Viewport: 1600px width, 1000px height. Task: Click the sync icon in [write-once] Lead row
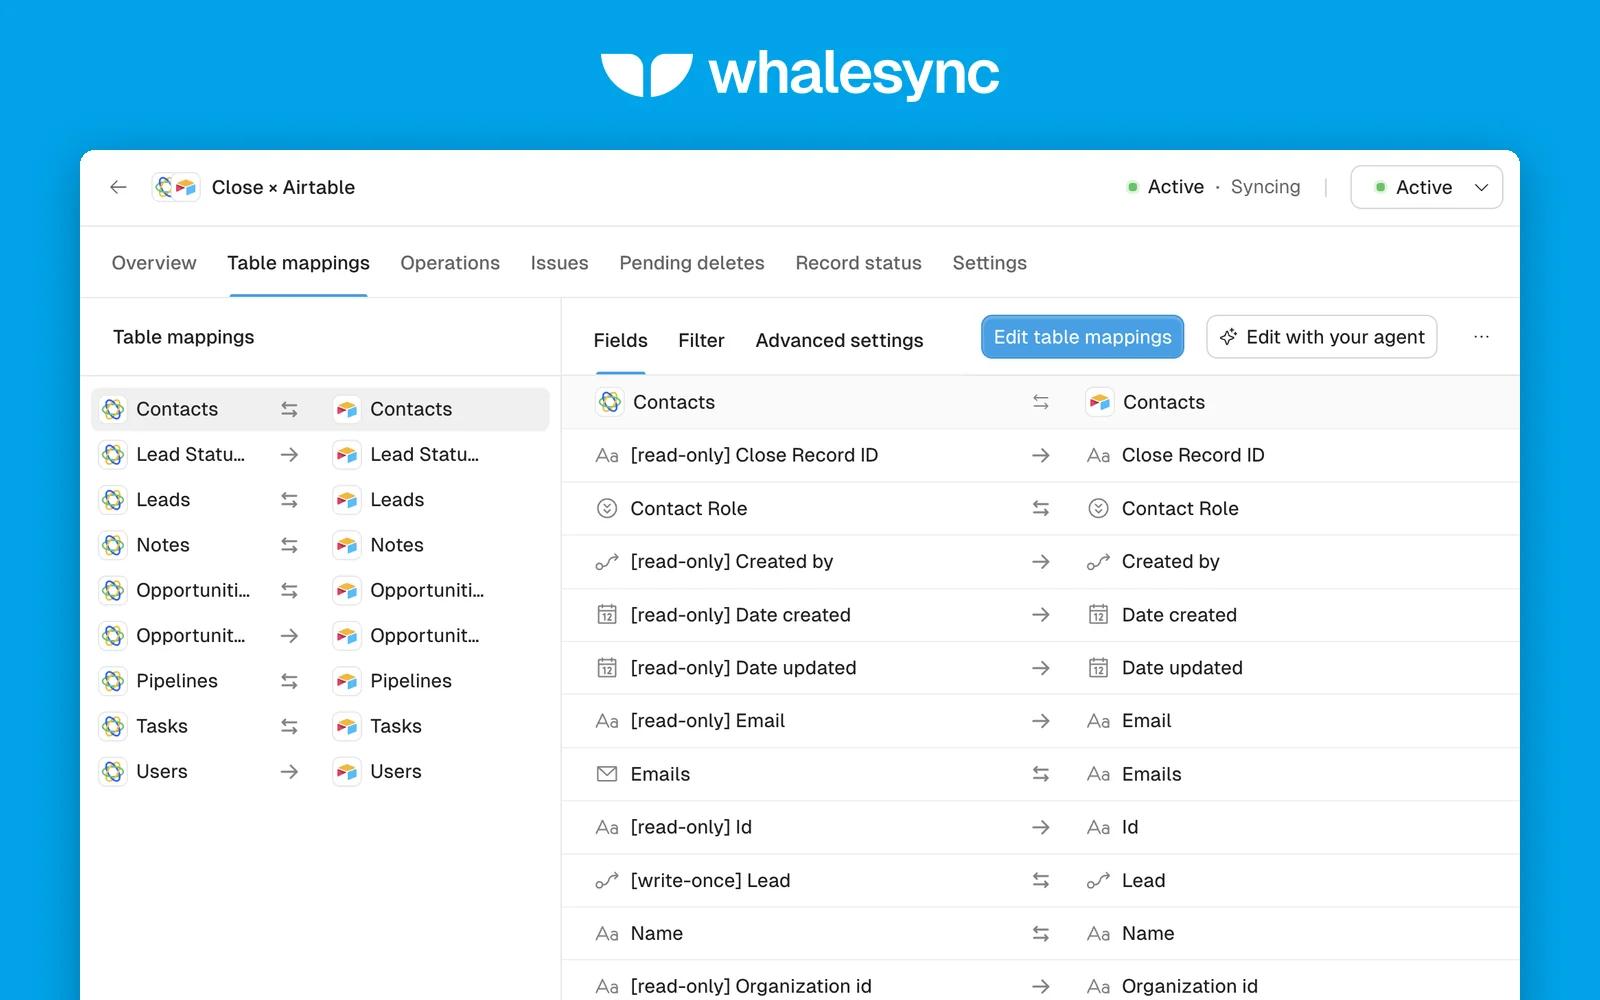[x=1040, y=880]
